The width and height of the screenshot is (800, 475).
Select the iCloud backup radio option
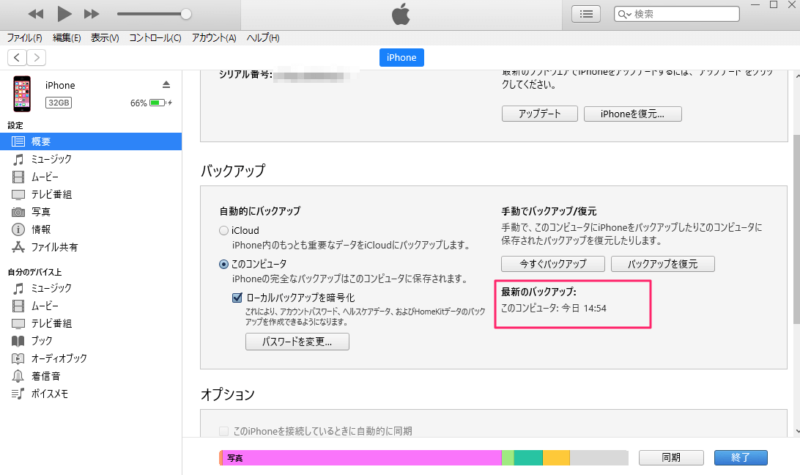click(223, 231)
